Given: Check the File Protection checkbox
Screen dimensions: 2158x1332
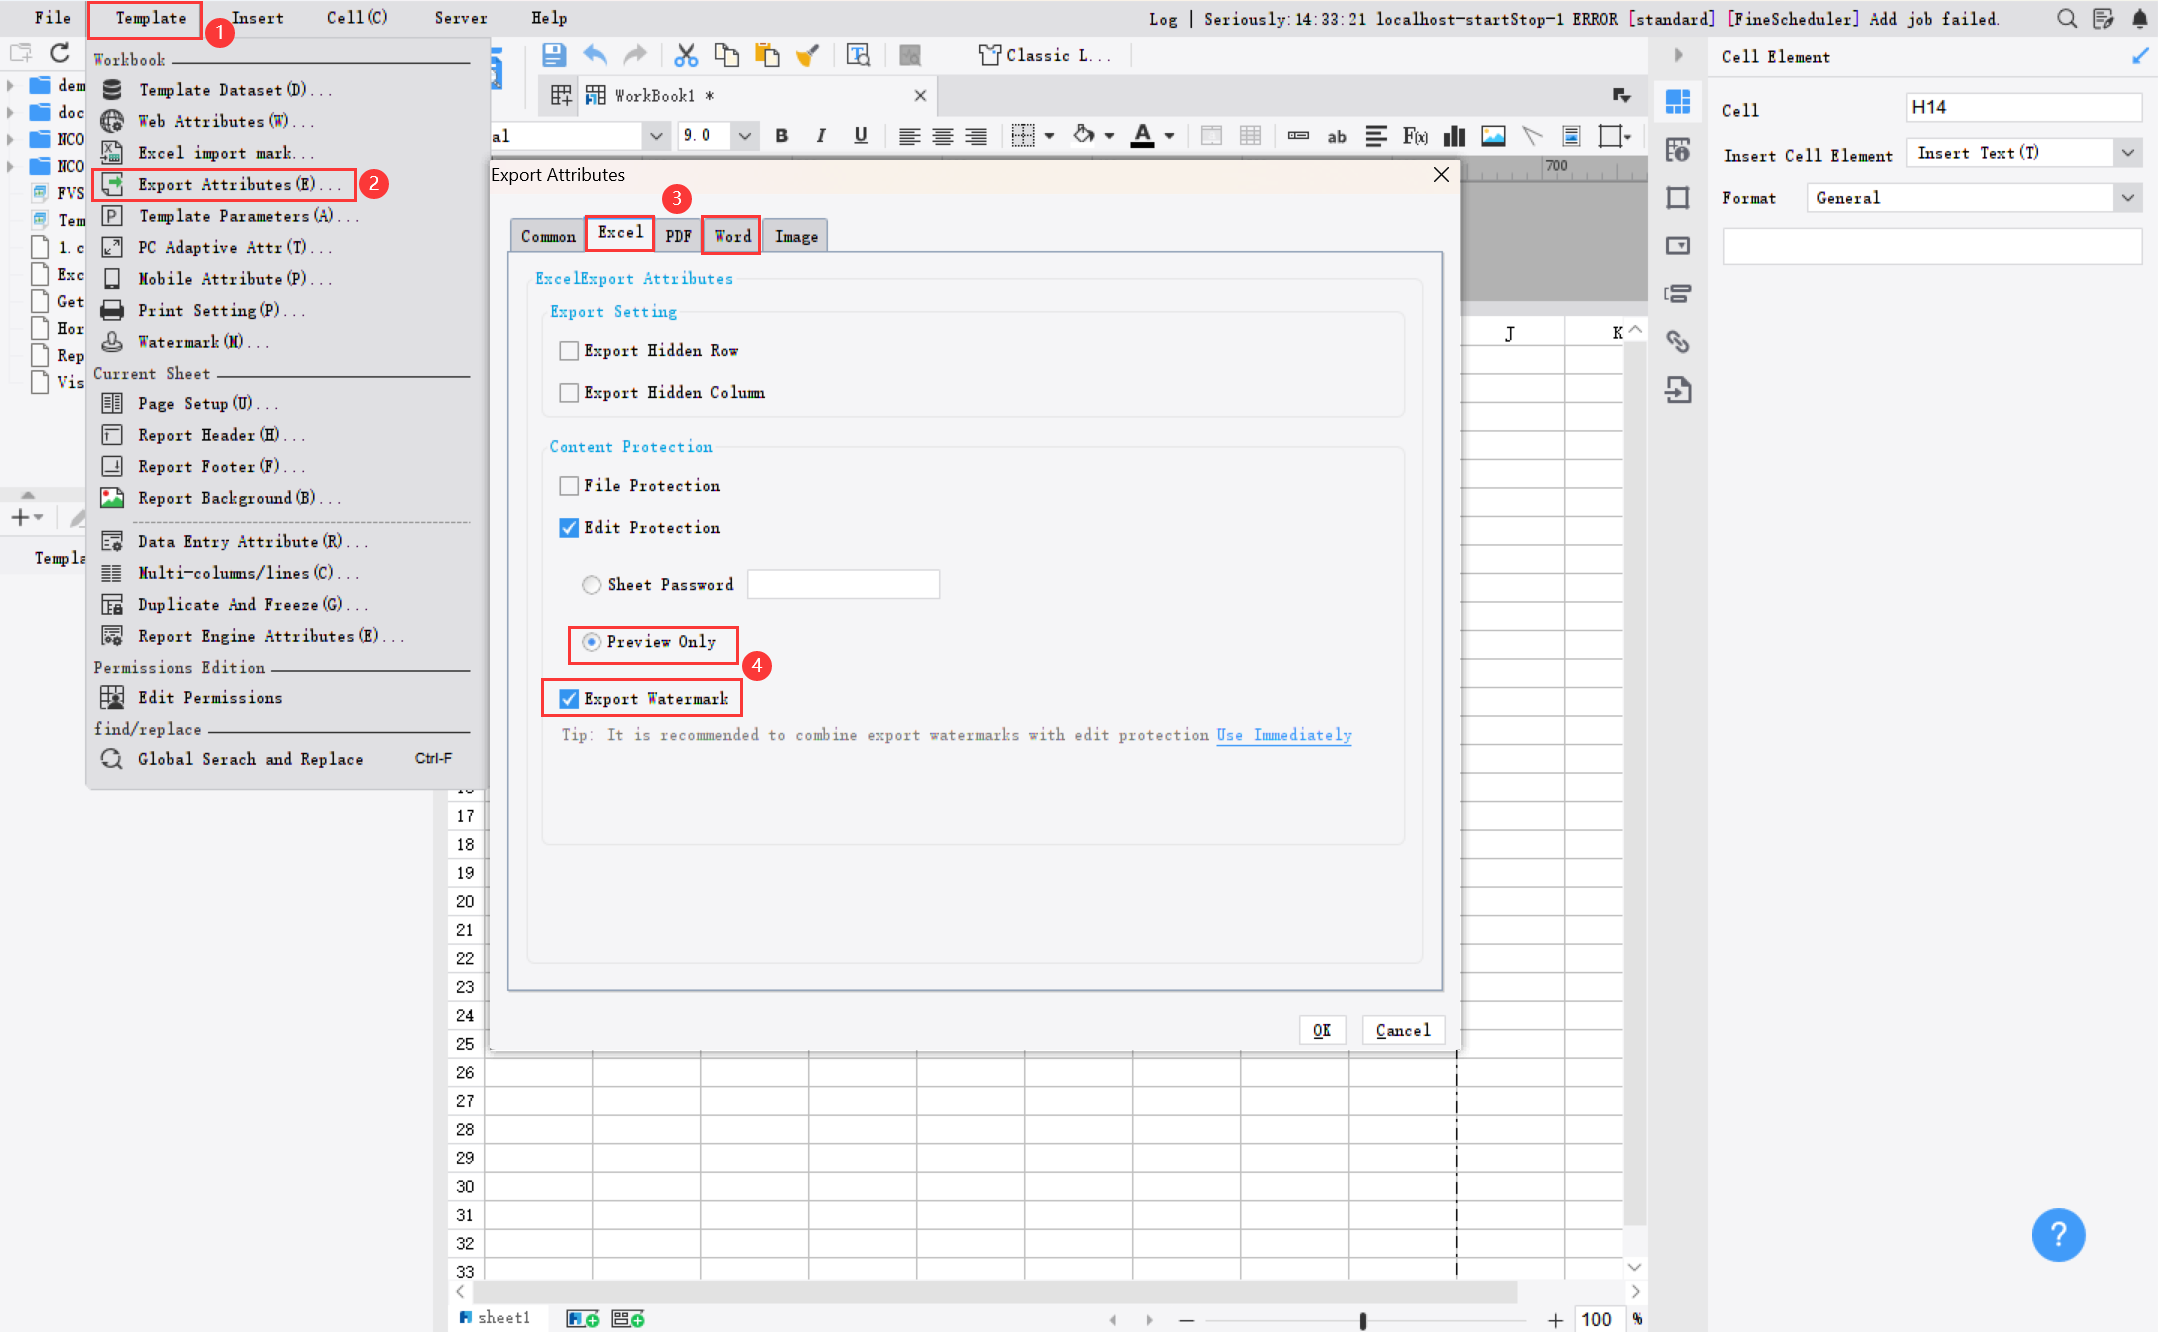Looking at the screenshot, I should pos(569,486).
